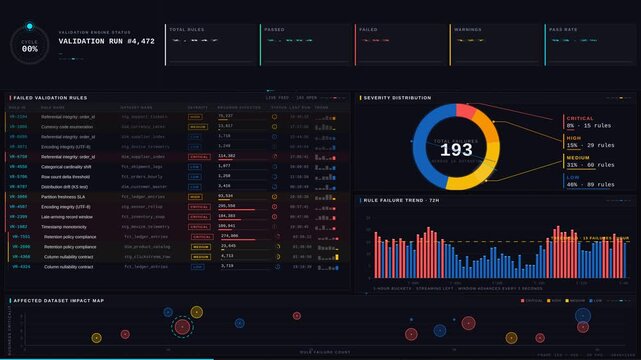The image size is (641, 360).
Task: Click the Failed Validation Rules panel title
Action: 50,98
